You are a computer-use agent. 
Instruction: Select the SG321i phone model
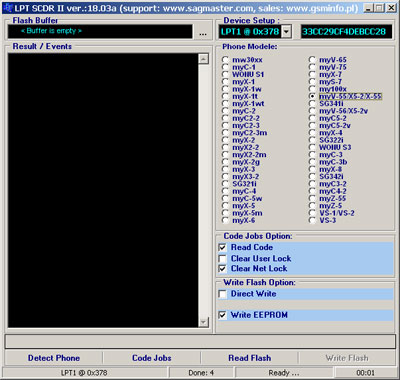coord(226,184)
